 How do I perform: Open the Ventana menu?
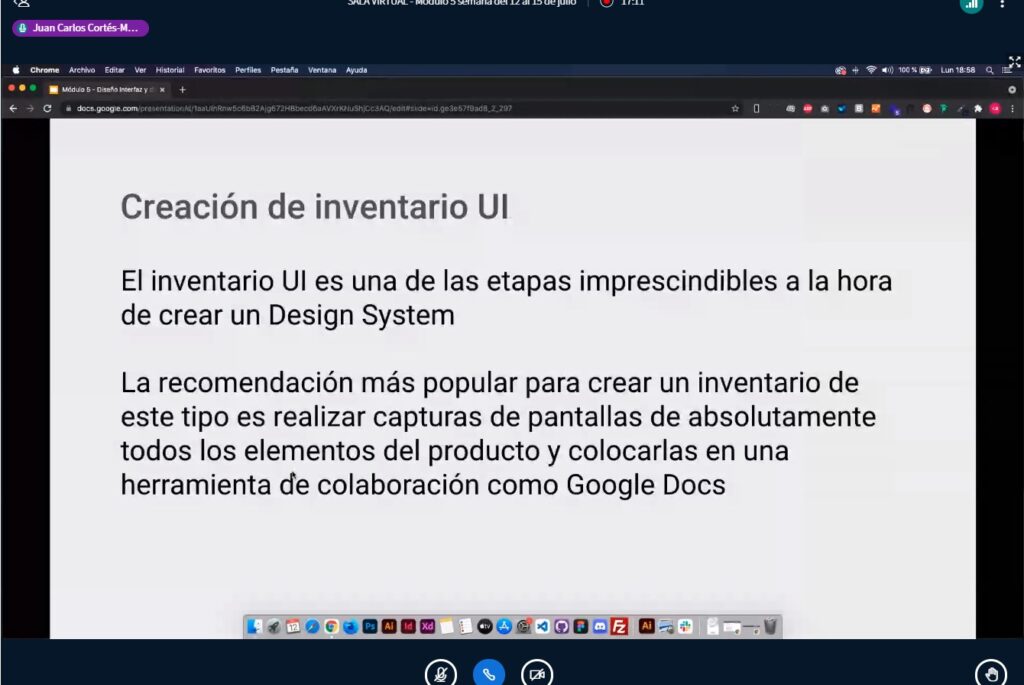tap(322, 70)
